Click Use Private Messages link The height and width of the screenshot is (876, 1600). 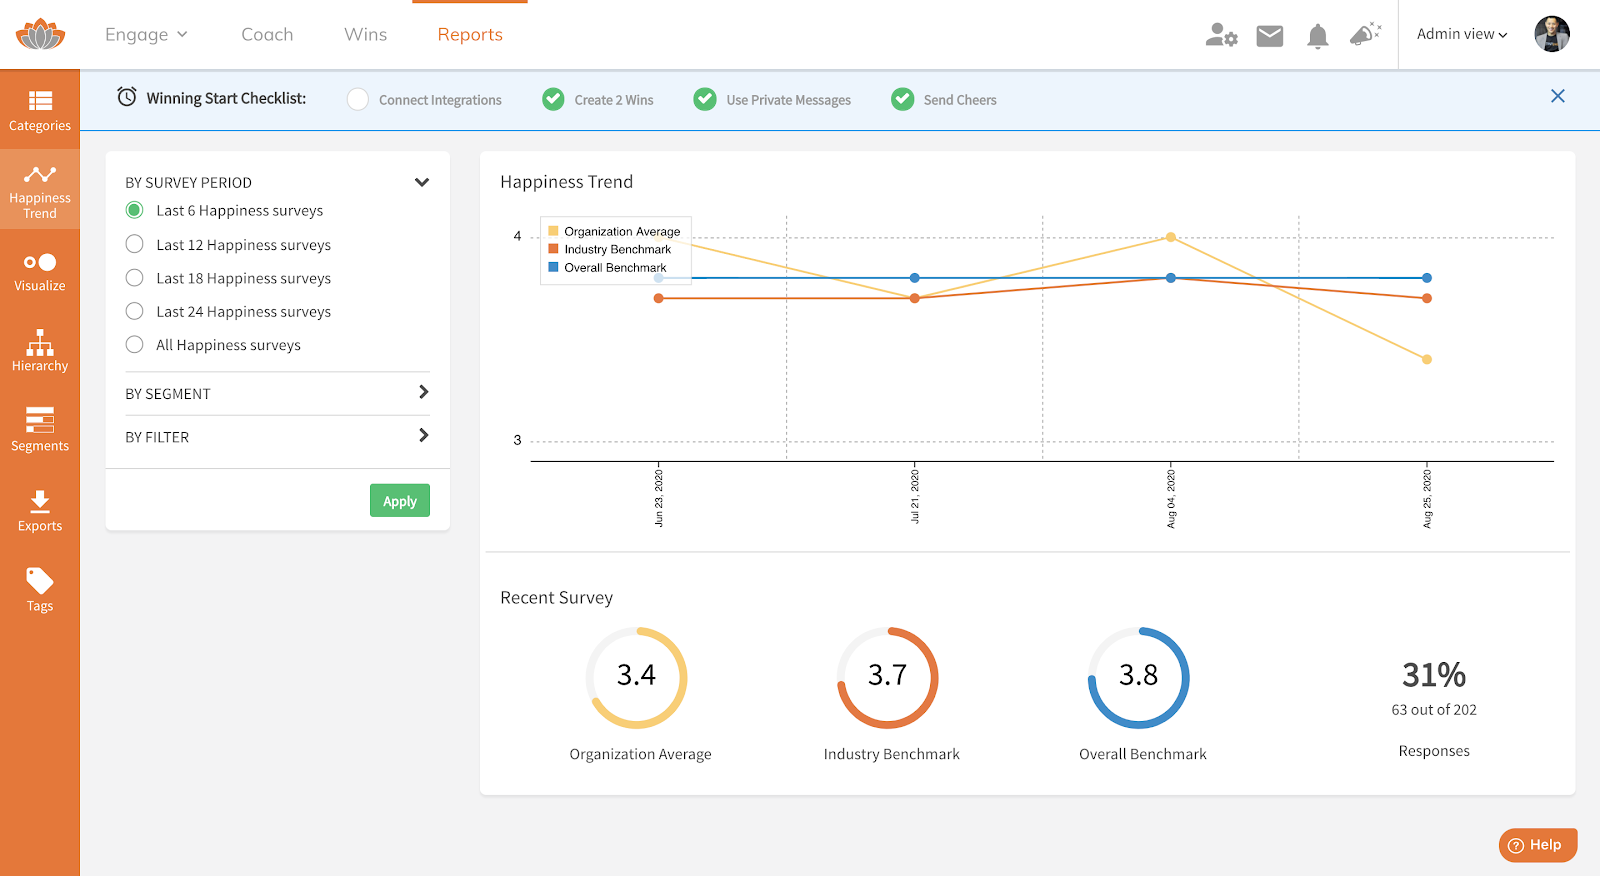[x=789, y=100]
